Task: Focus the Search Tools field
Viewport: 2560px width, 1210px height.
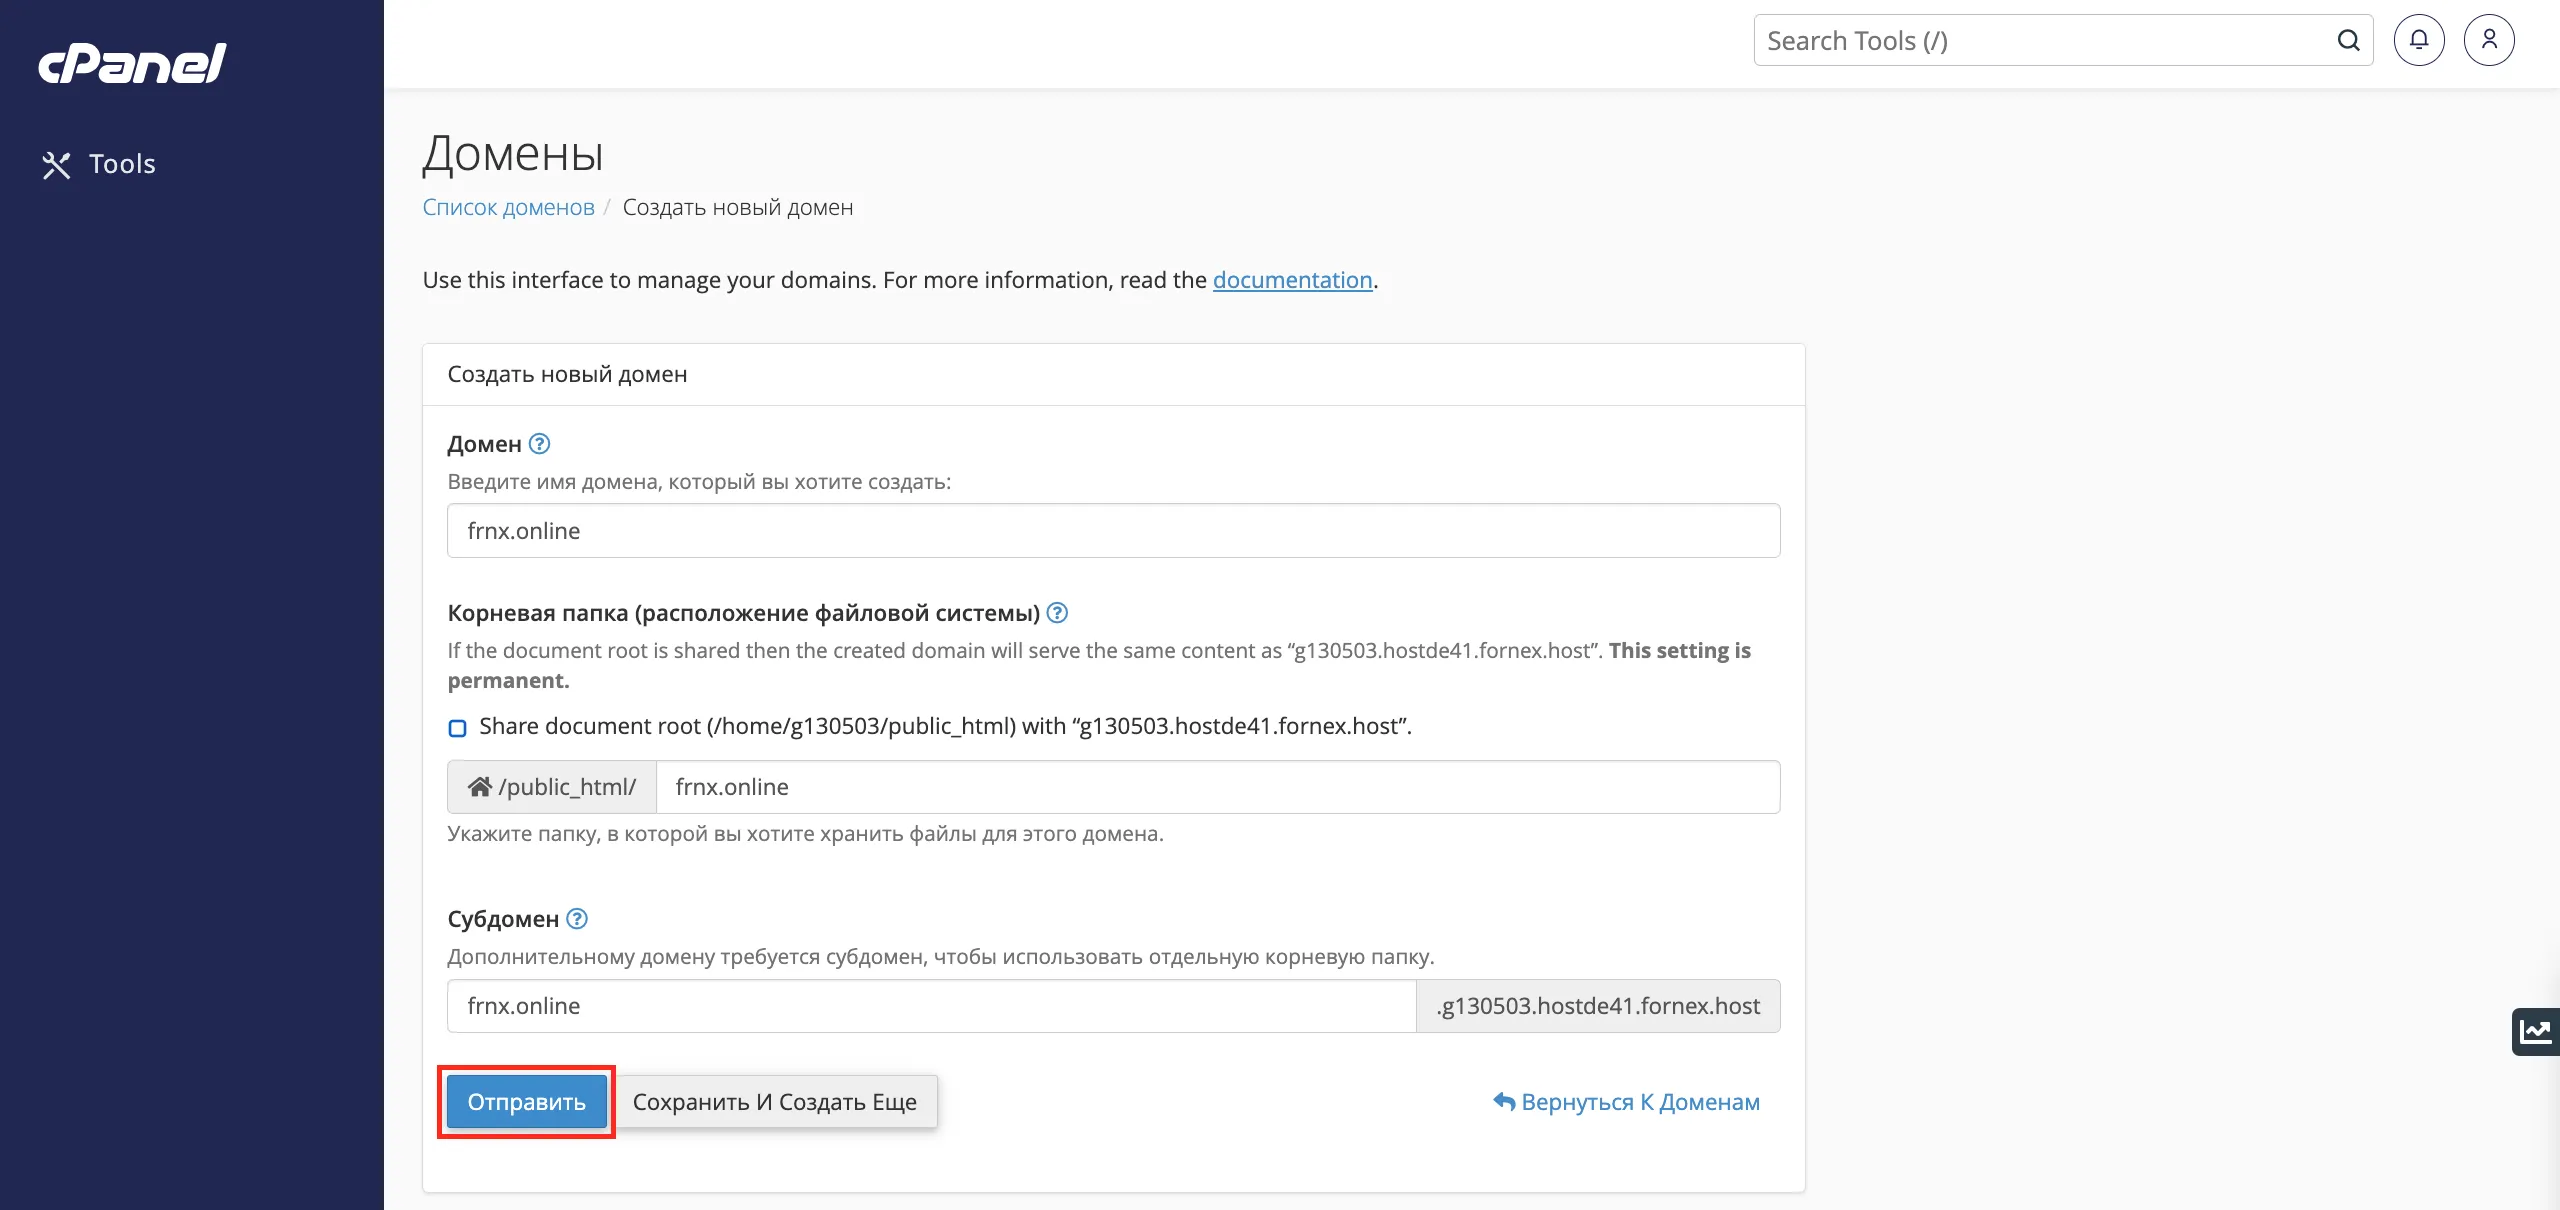Action: [x=2040, y=40]
